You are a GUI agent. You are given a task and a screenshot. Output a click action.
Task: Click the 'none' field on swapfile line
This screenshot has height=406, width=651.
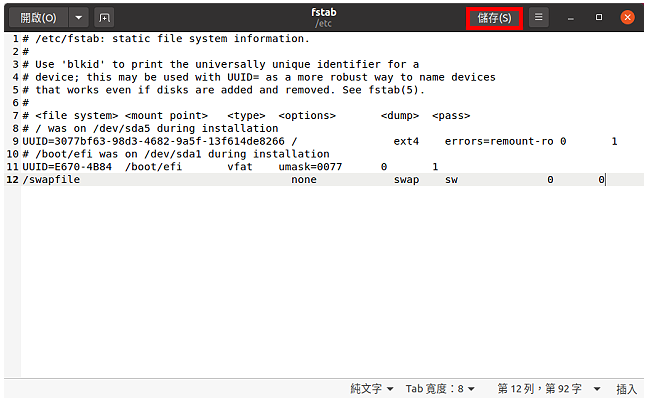(x=303, y=180)
